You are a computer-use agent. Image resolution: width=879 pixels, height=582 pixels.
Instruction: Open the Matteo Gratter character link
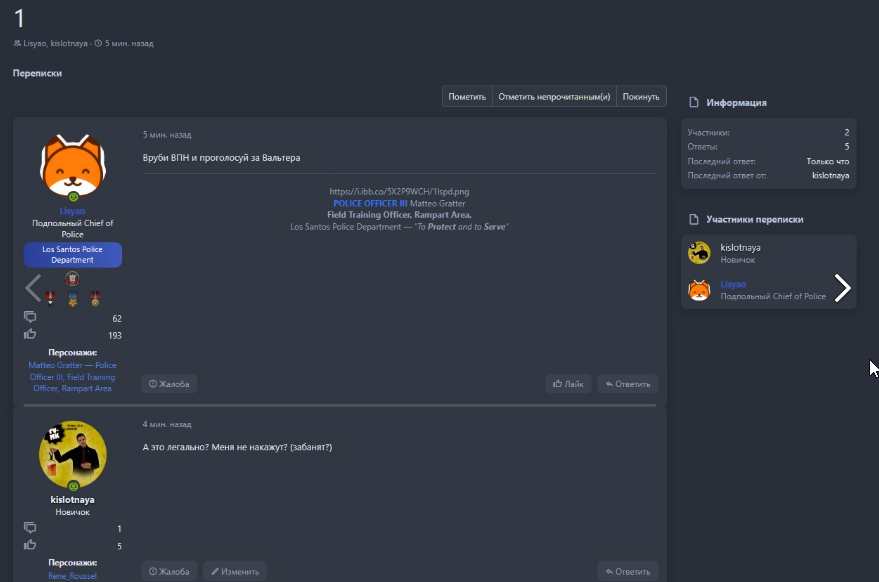click(x=72, y=376)
